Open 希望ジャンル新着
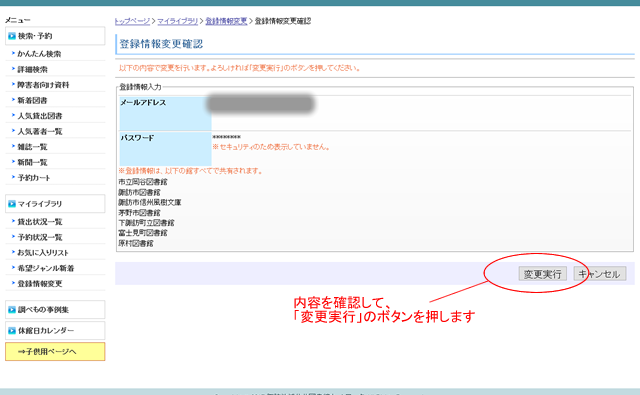The width and height of the screenshot is (640, 395). pos(46,268)
